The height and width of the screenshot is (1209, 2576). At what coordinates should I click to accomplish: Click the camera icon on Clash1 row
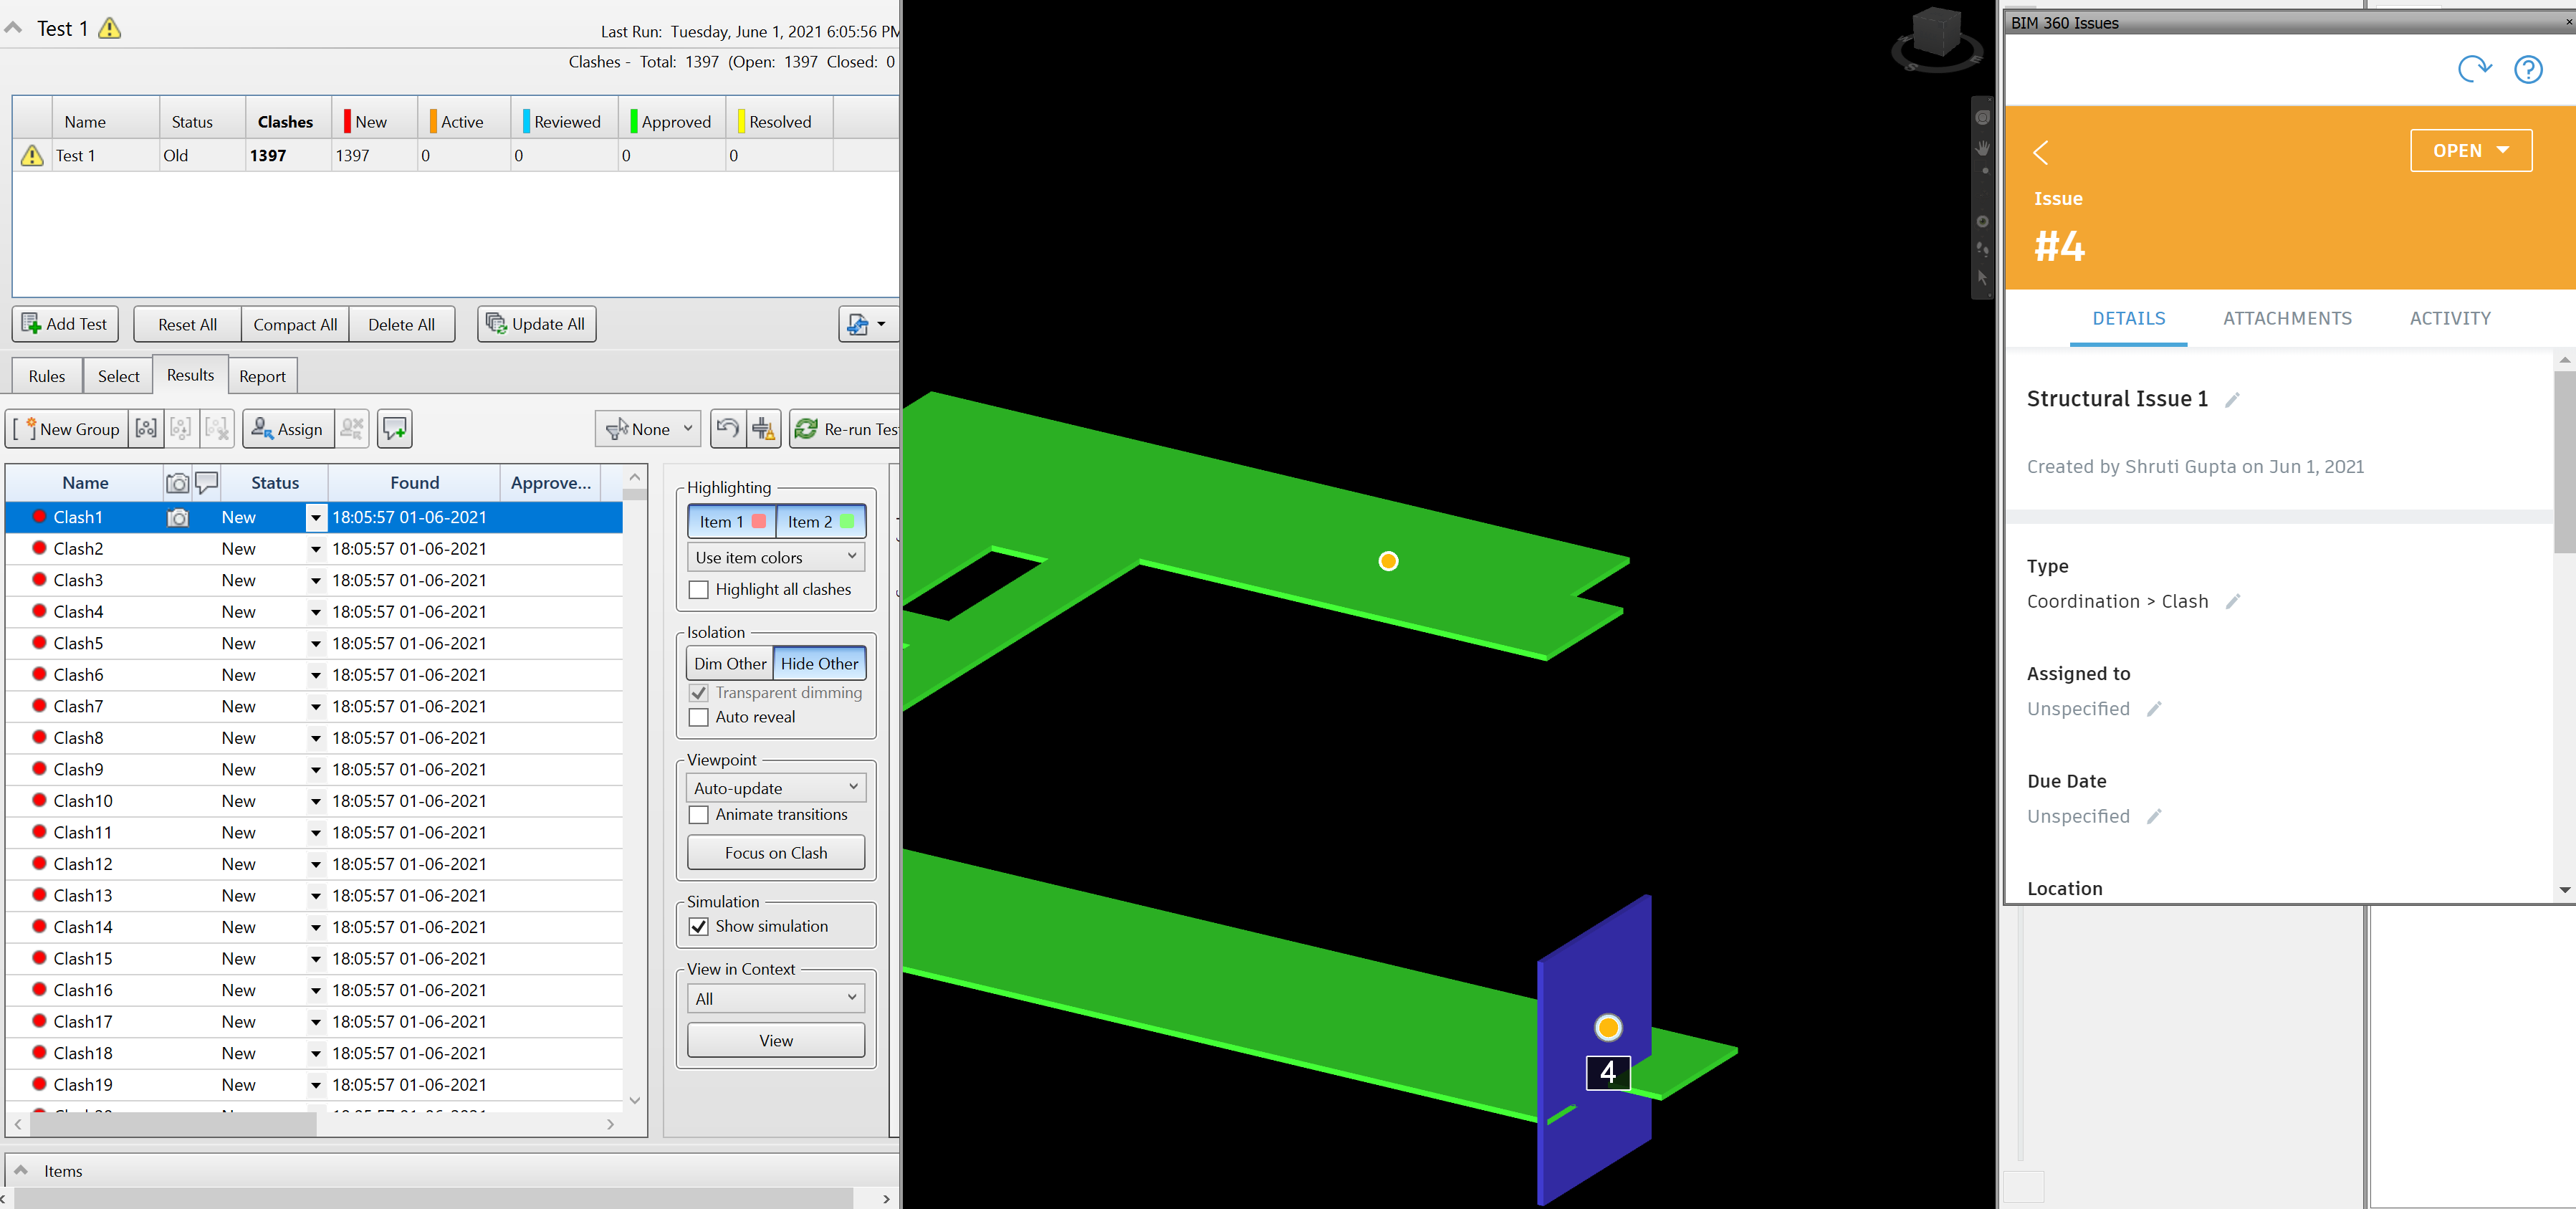[178, 517]
